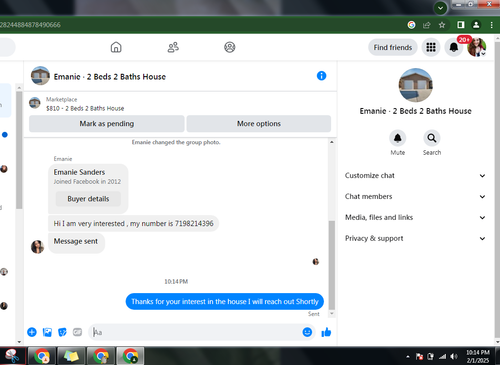
Task: Bookmark this page with the star icon
Action: [442, 25]
